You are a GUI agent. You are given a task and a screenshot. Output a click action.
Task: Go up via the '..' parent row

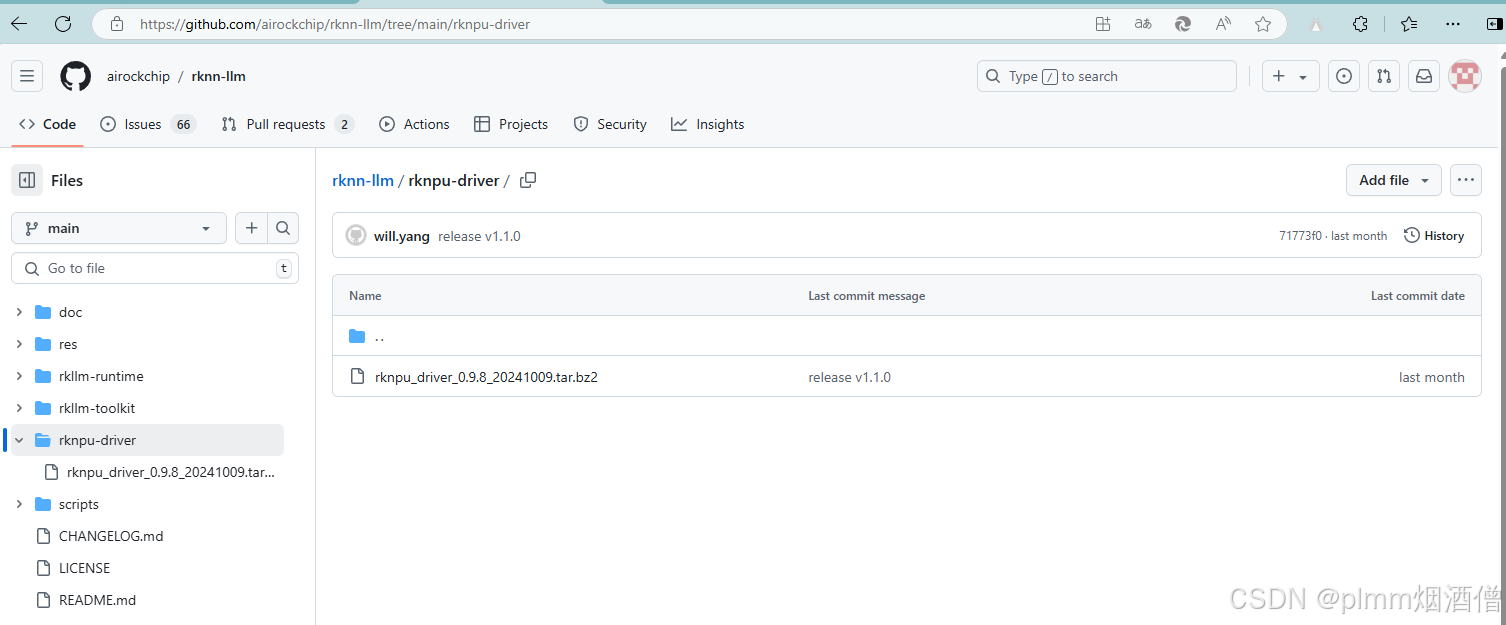(906, 336)
